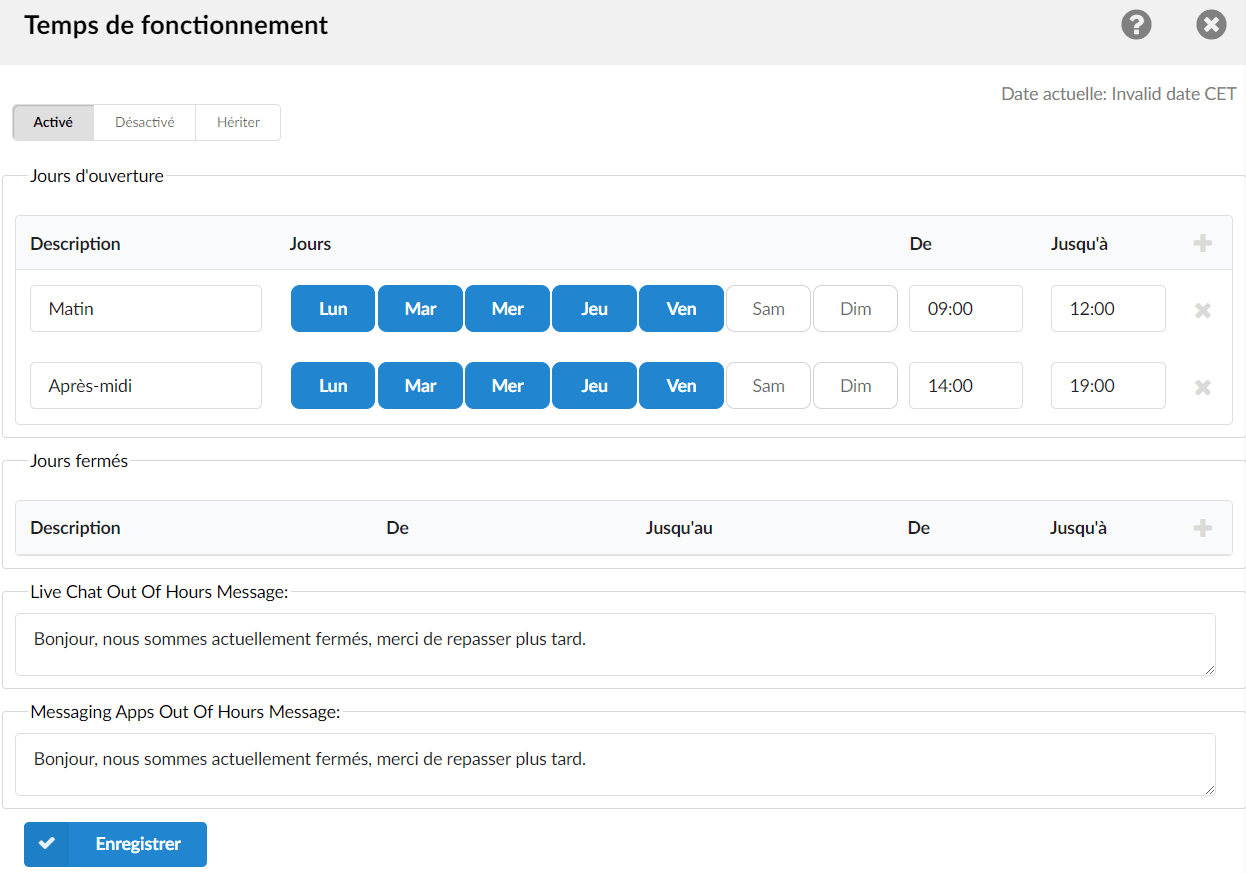Enable Dim for the Après-midi row
Screen dimensions: 1246x873
(855, 385)
